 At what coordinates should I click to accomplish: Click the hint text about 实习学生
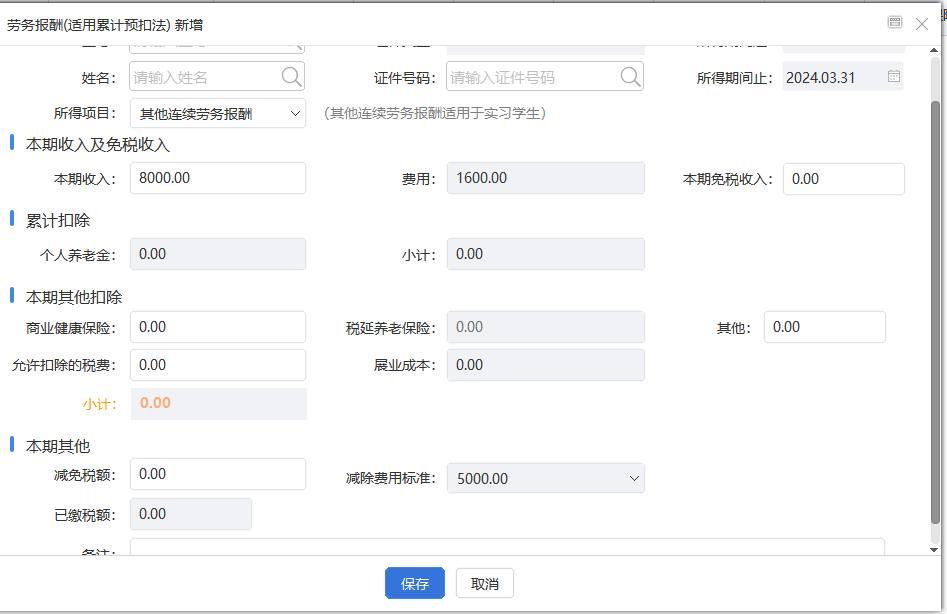click(x=435, y=114)
